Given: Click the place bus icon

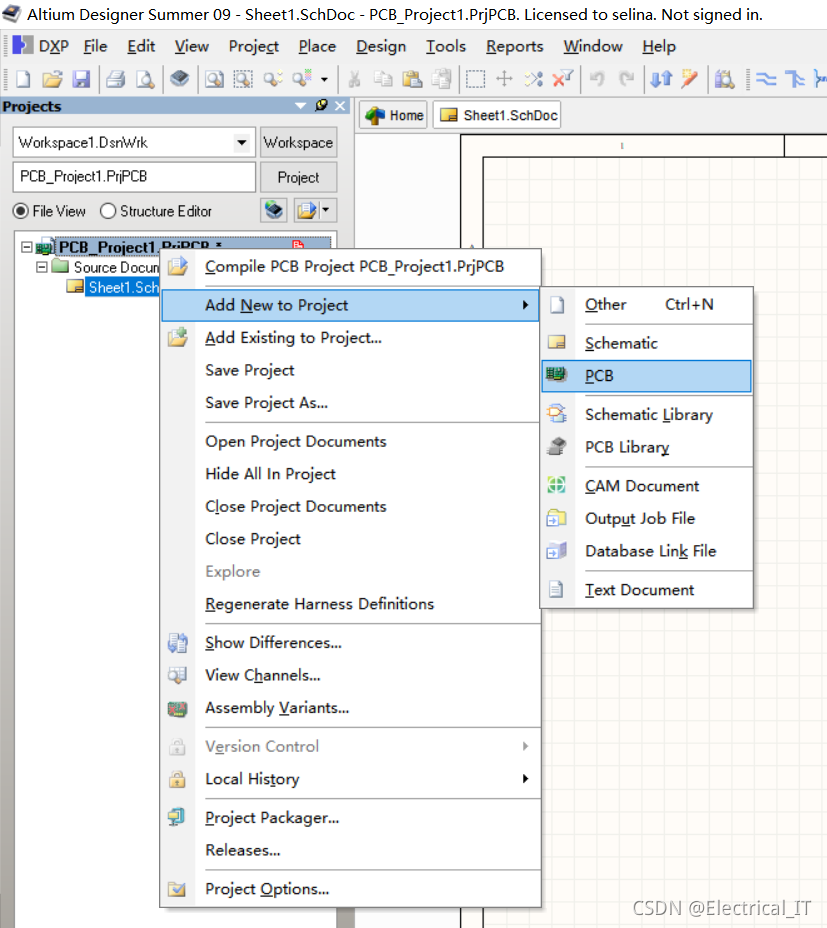Looking at the screenshot, I should (x=795, y=79).
